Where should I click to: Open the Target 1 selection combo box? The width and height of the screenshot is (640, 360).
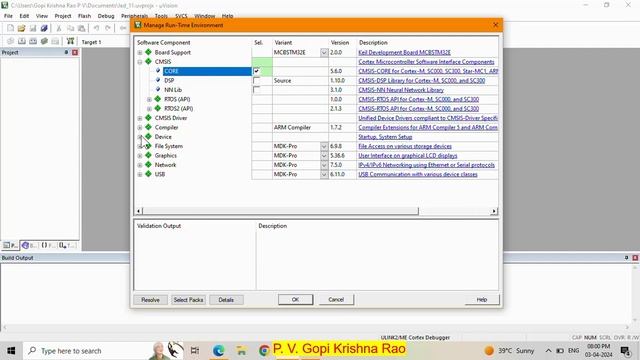tap(104, 42)
